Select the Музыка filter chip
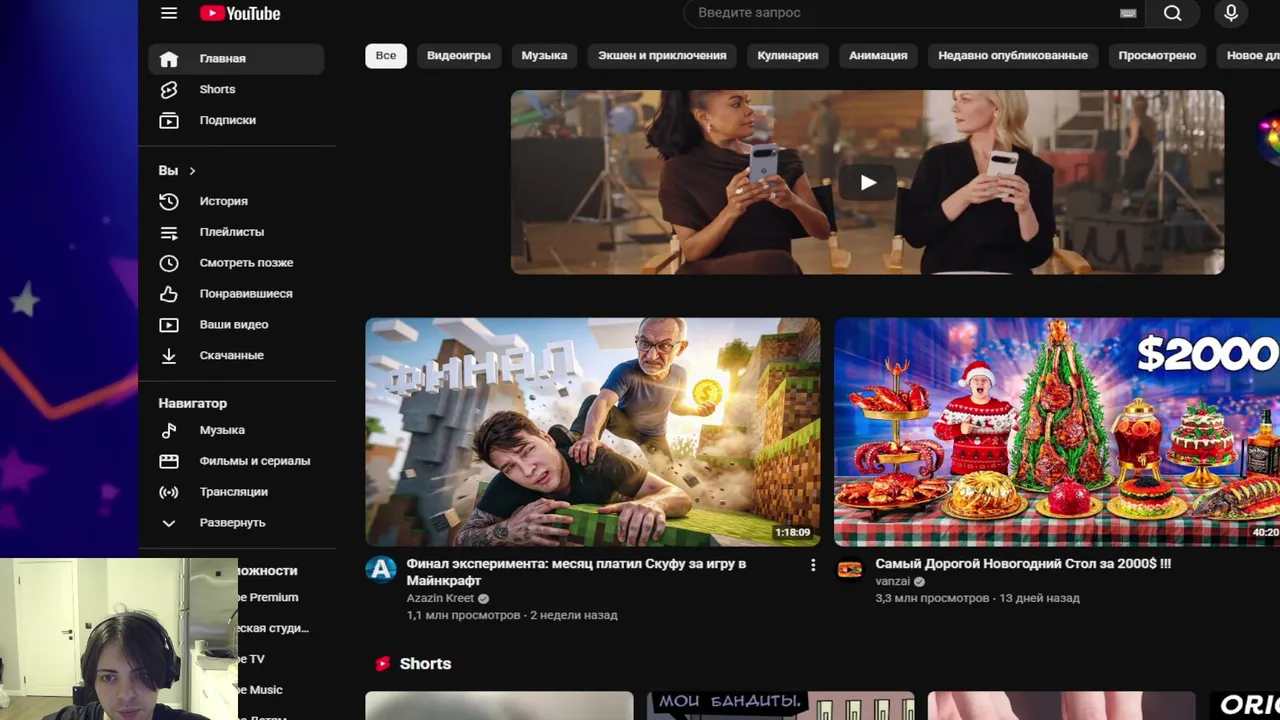This screenshot has width=1280, height=720. (x=544, y=56)
